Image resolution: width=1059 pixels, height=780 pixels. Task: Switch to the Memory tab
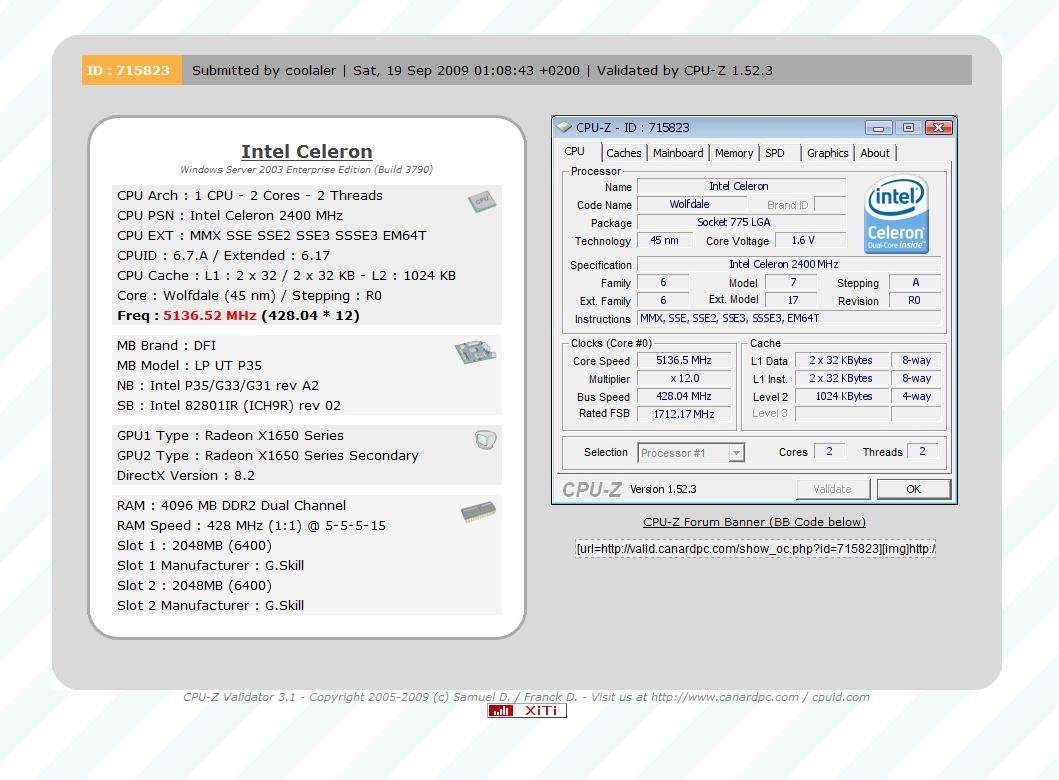click(x=733, y=153)
